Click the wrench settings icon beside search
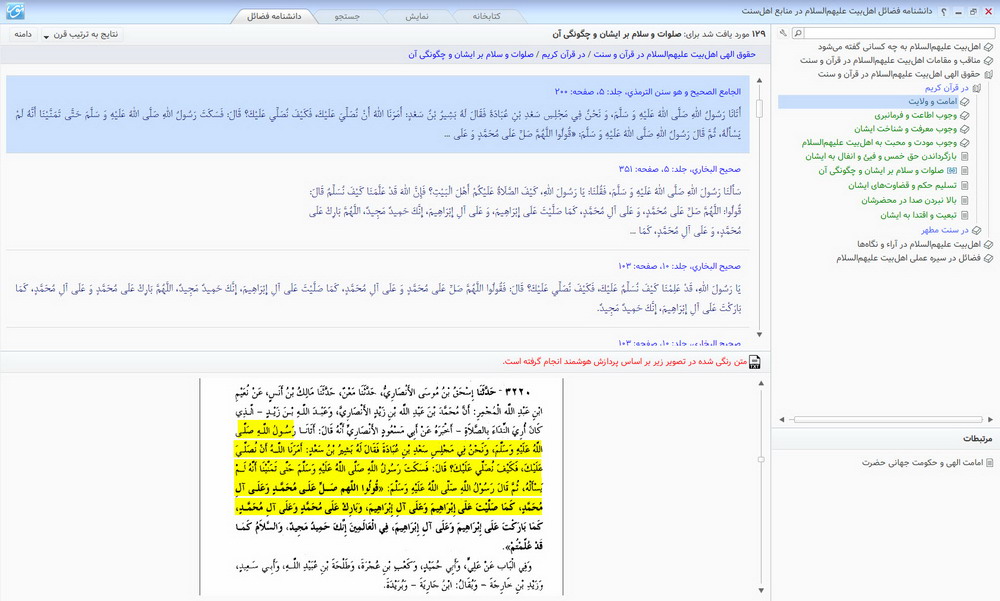1000x601 pixels. point(783,33)
